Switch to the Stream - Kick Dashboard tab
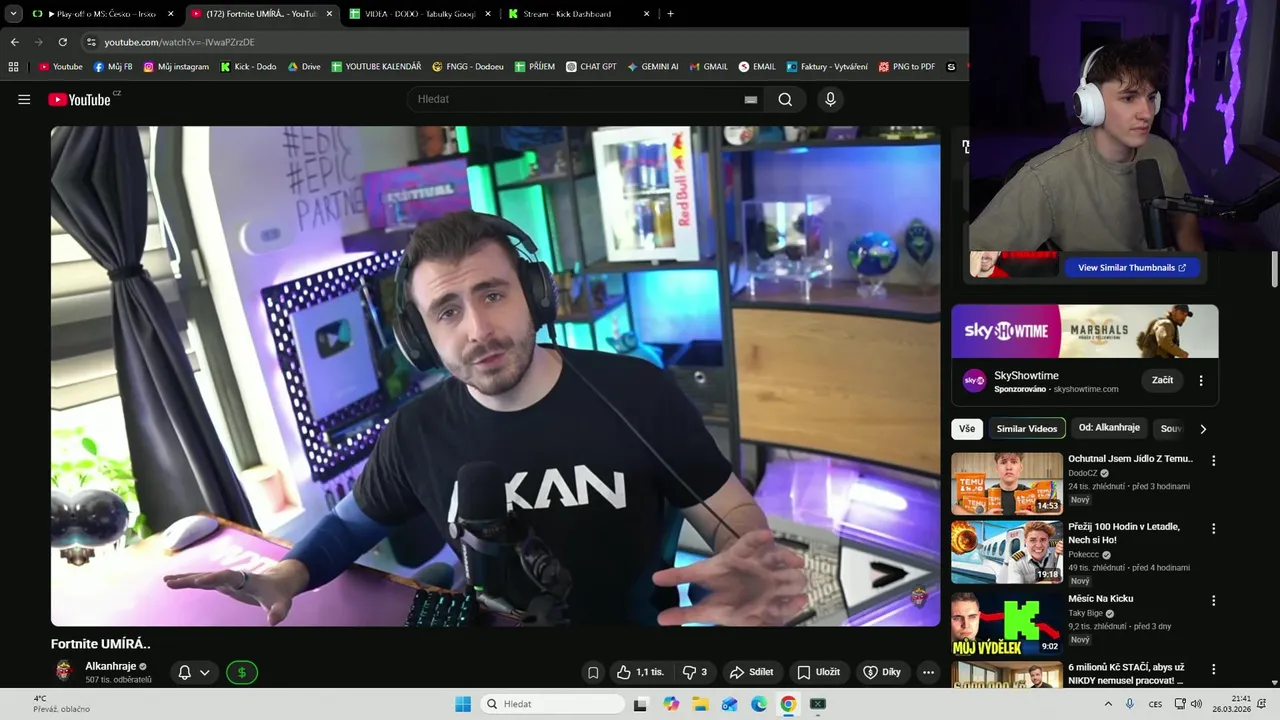 point(578,14)
